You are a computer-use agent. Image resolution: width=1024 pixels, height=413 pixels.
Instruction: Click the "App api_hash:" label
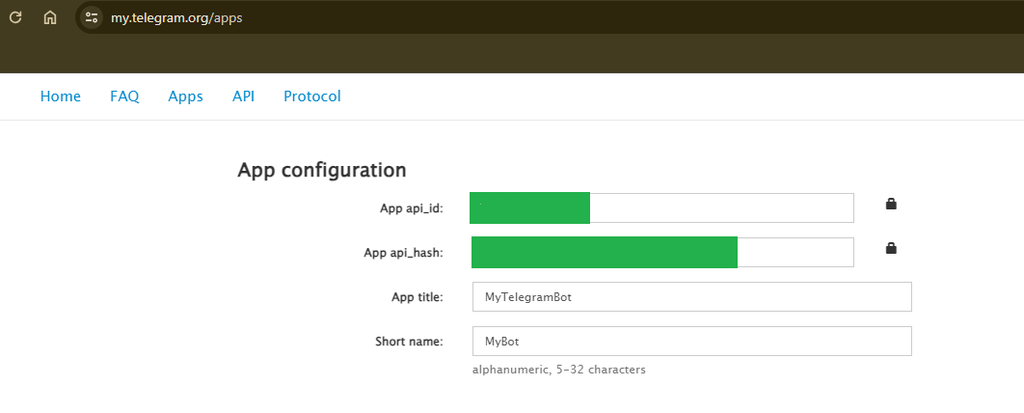(403, 253)
